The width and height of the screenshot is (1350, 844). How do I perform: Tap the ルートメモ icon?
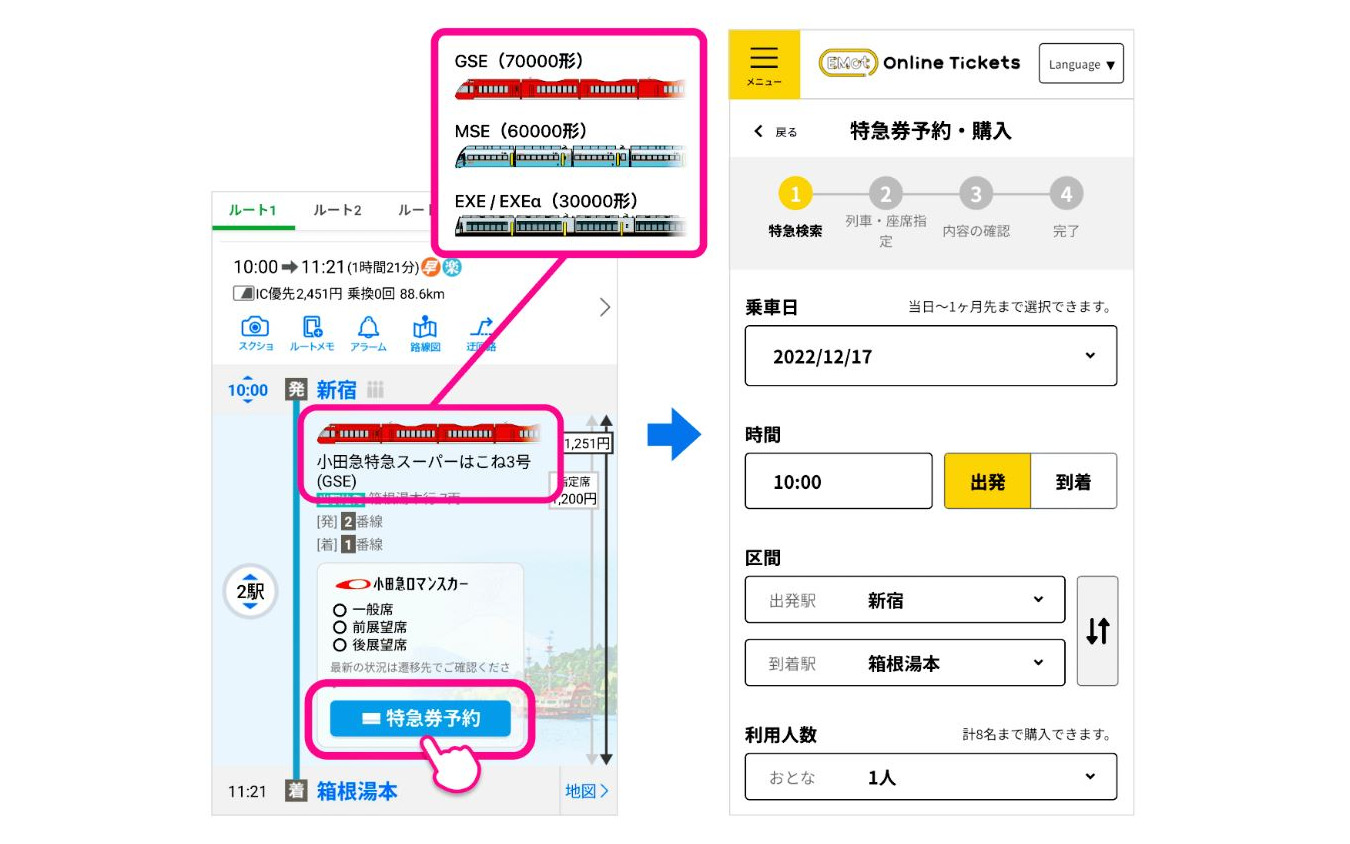click(x=312, y=334)
